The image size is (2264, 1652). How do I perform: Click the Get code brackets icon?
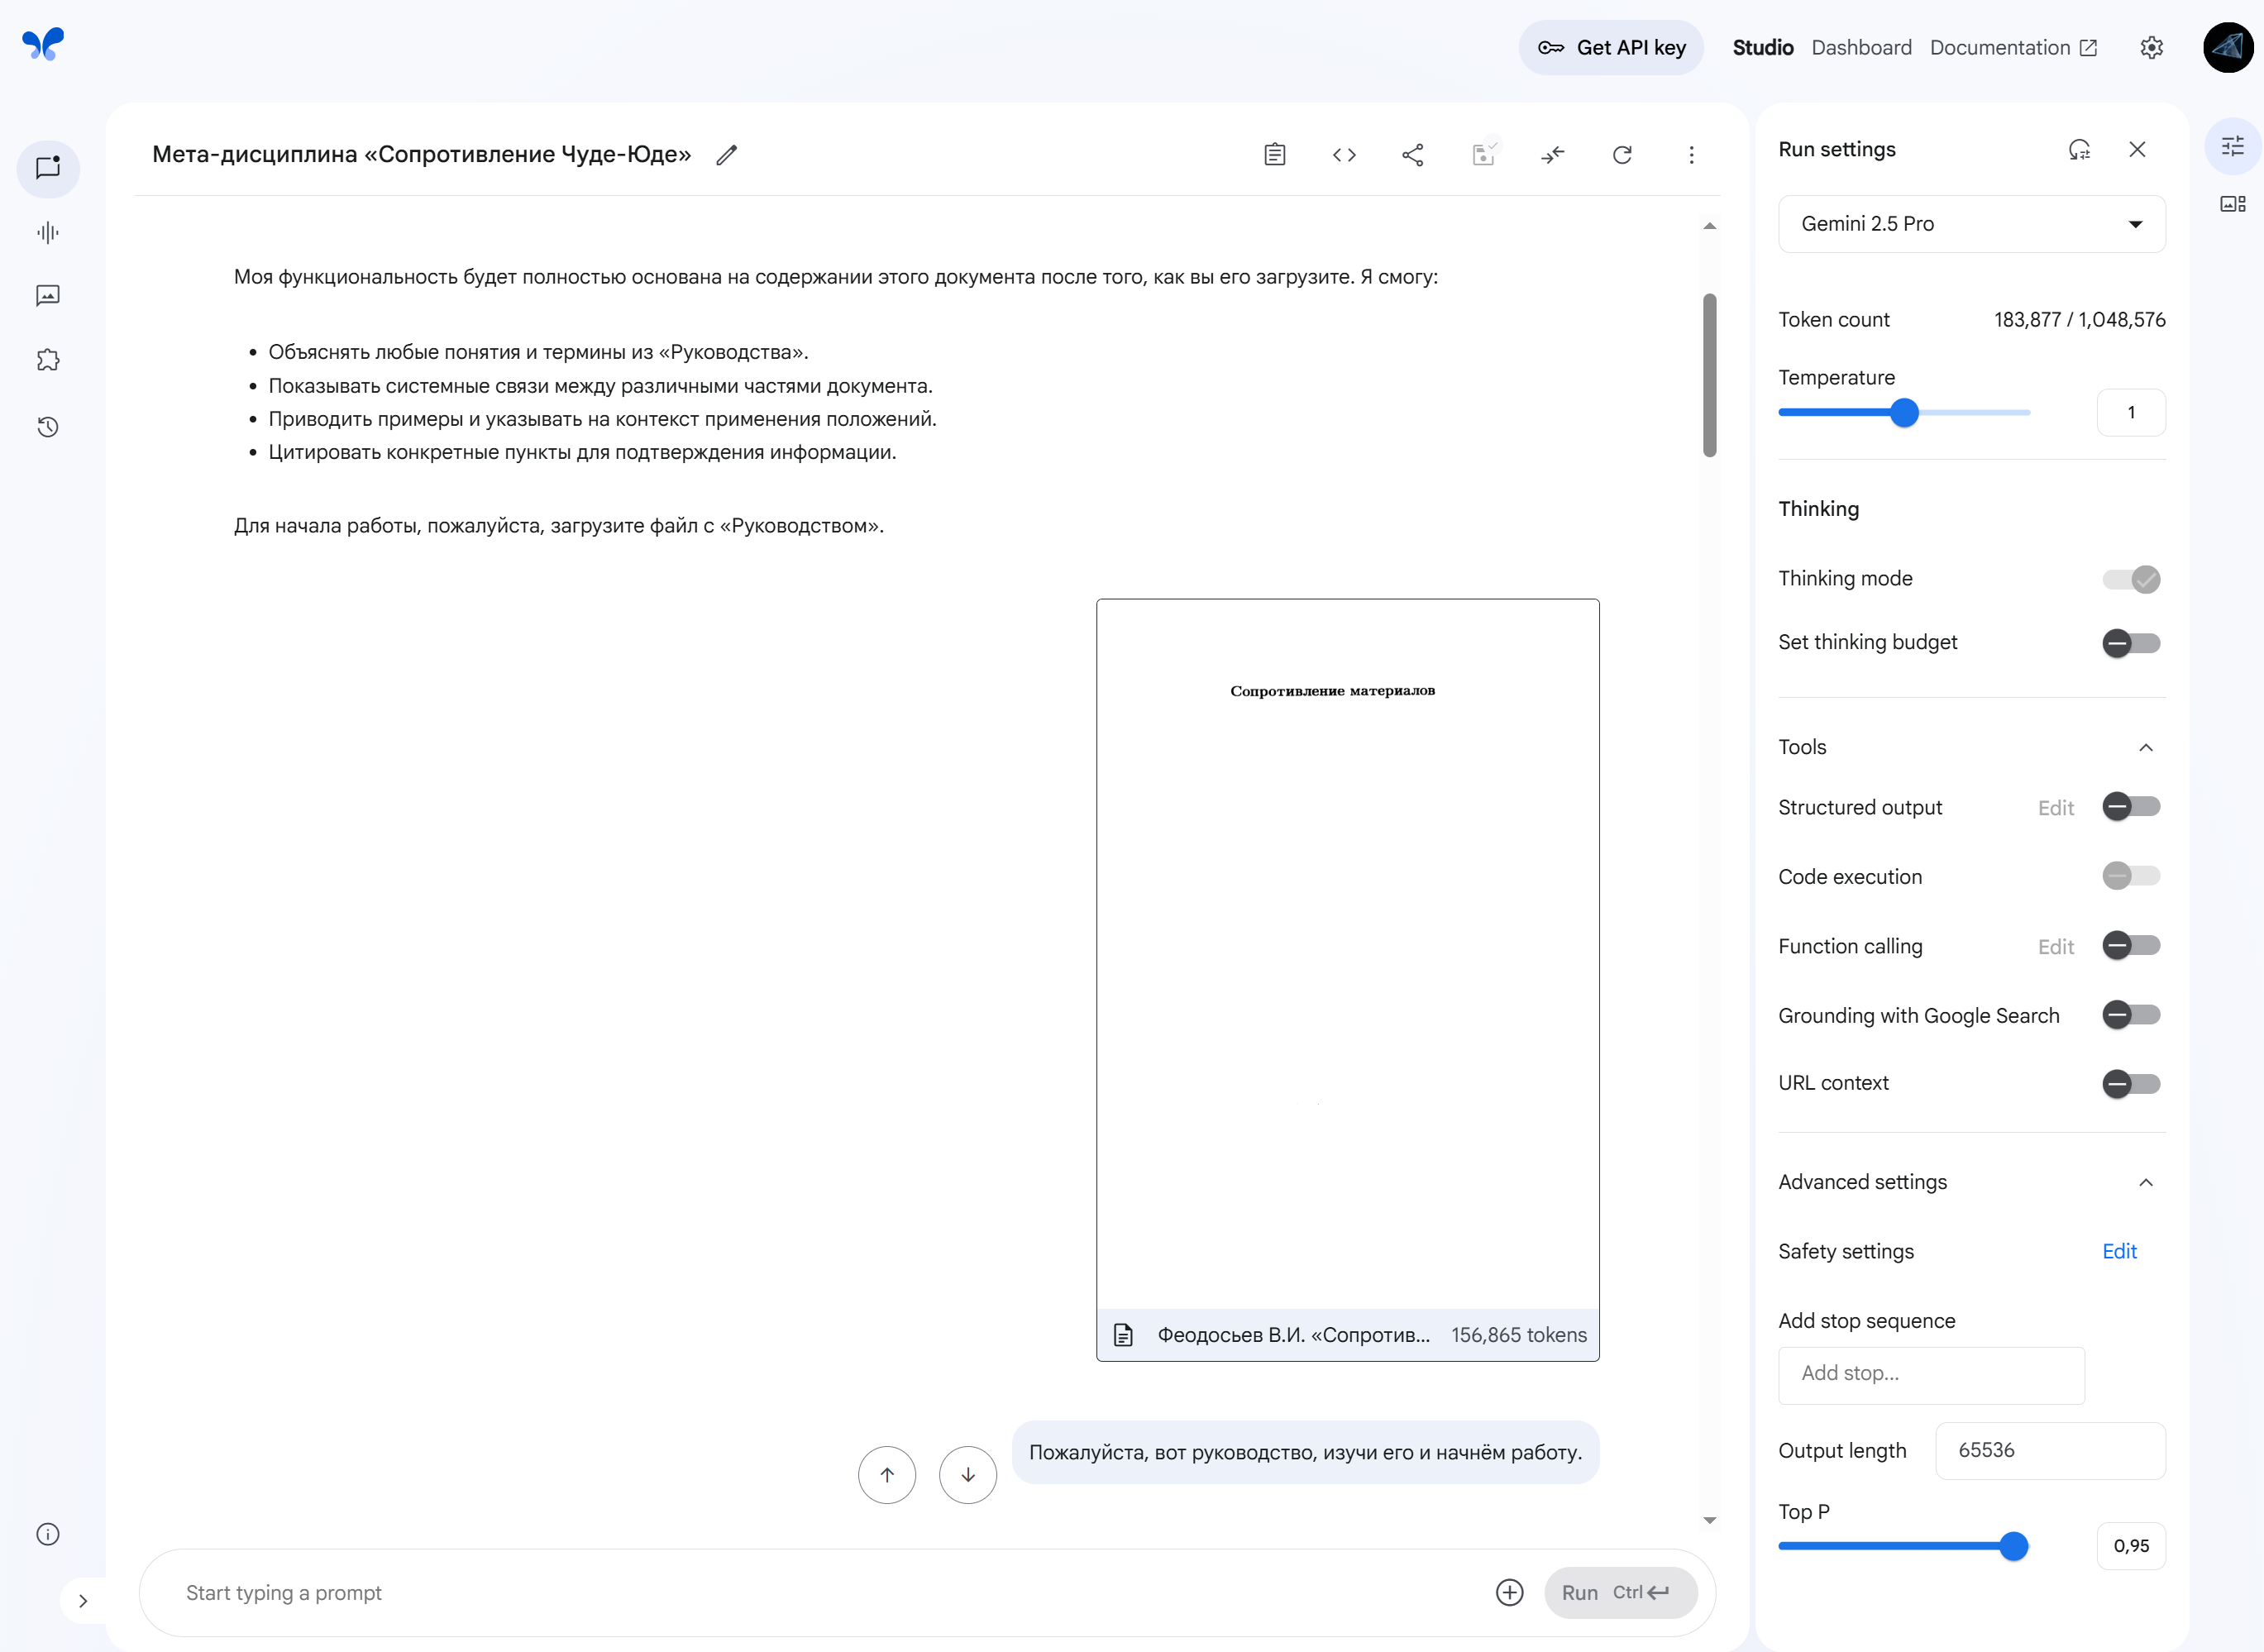coord(1344,155)
